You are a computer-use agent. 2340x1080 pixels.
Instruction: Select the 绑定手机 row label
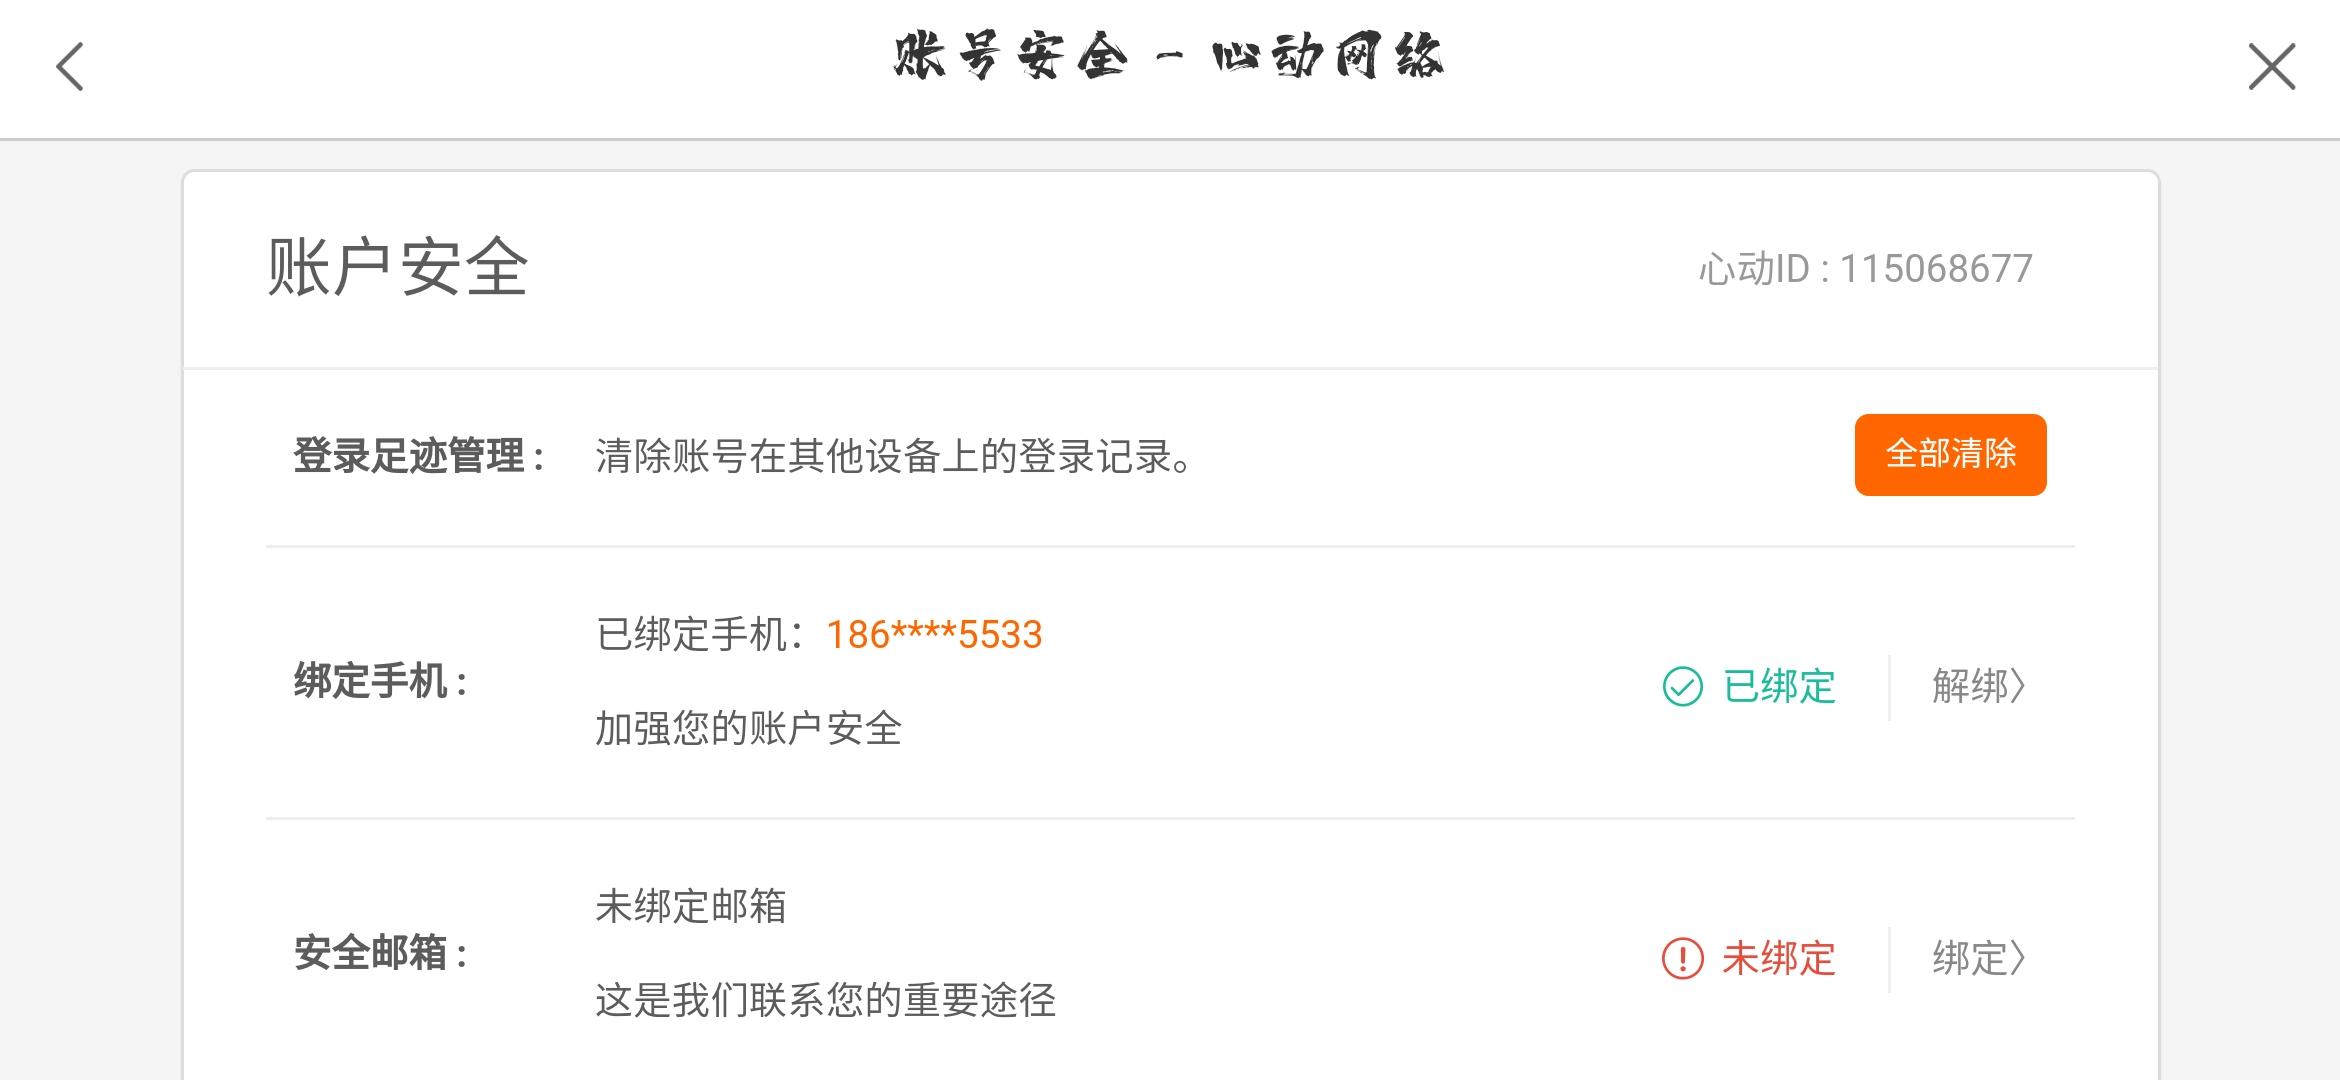[381, 682]
